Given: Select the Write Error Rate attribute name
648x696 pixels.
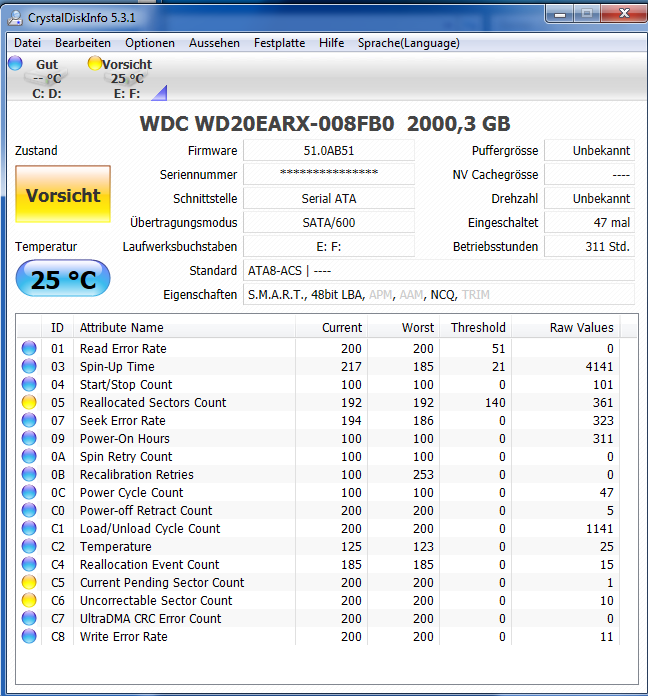Looking at the screenshot, I should (x=123, y=636).
